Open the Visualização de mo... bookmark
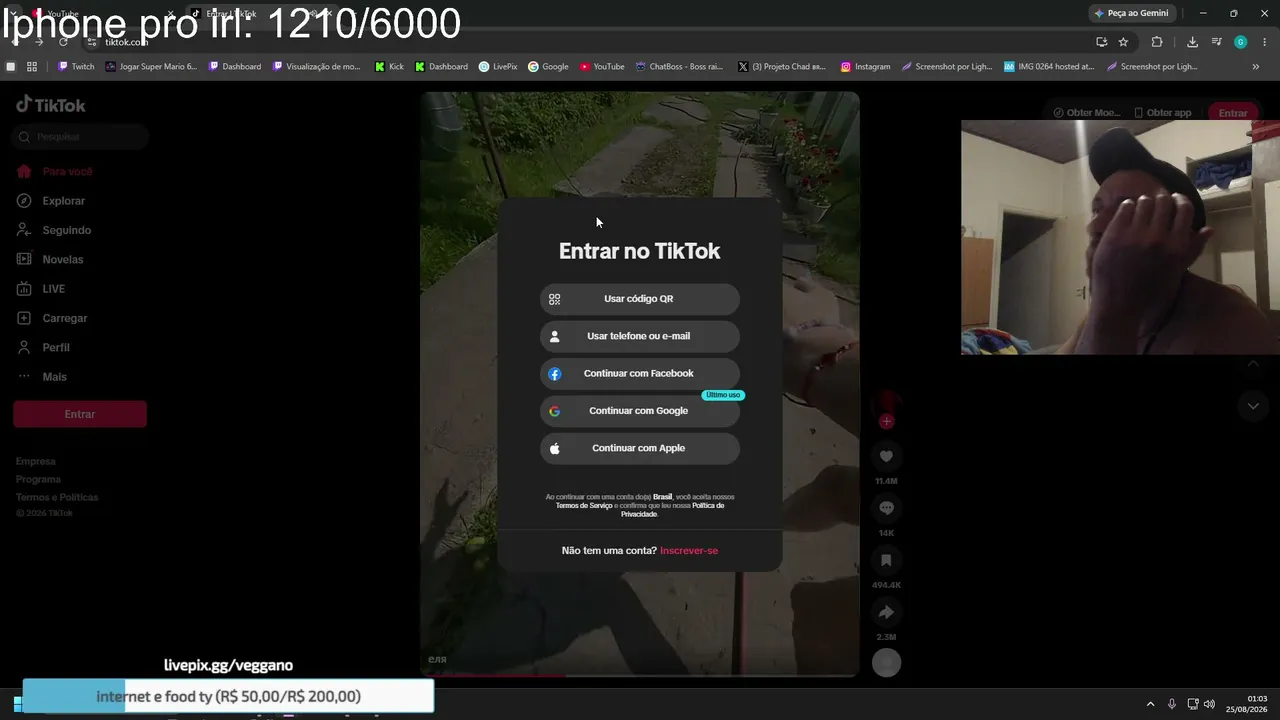This screenshot has width=1280, height=720. 317,67
